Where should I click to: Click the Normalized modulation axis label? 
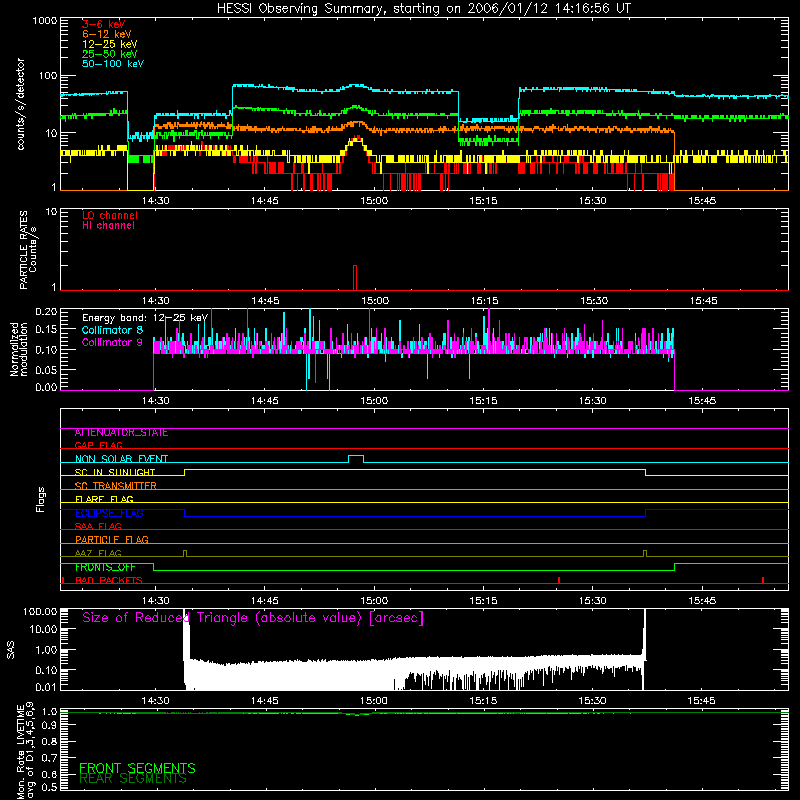click(18, 349)
